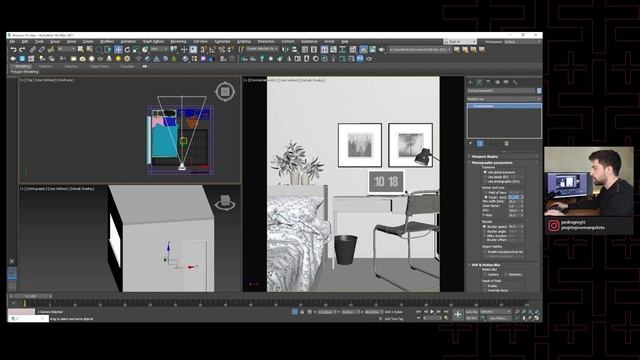Switch to the Modify command panel tab

point(479,82)
